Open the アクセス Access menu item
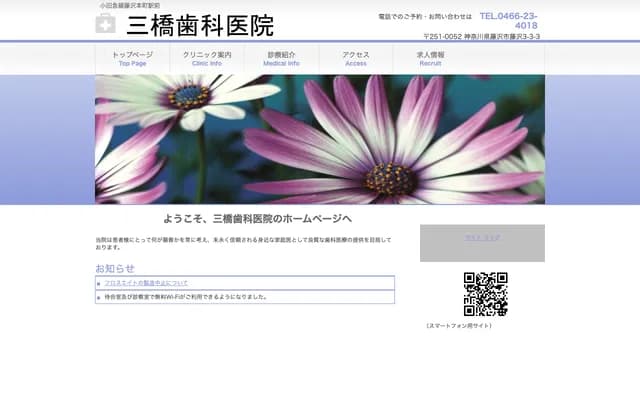This screenshot has height=400, width=640. click(x=356, y=59)
